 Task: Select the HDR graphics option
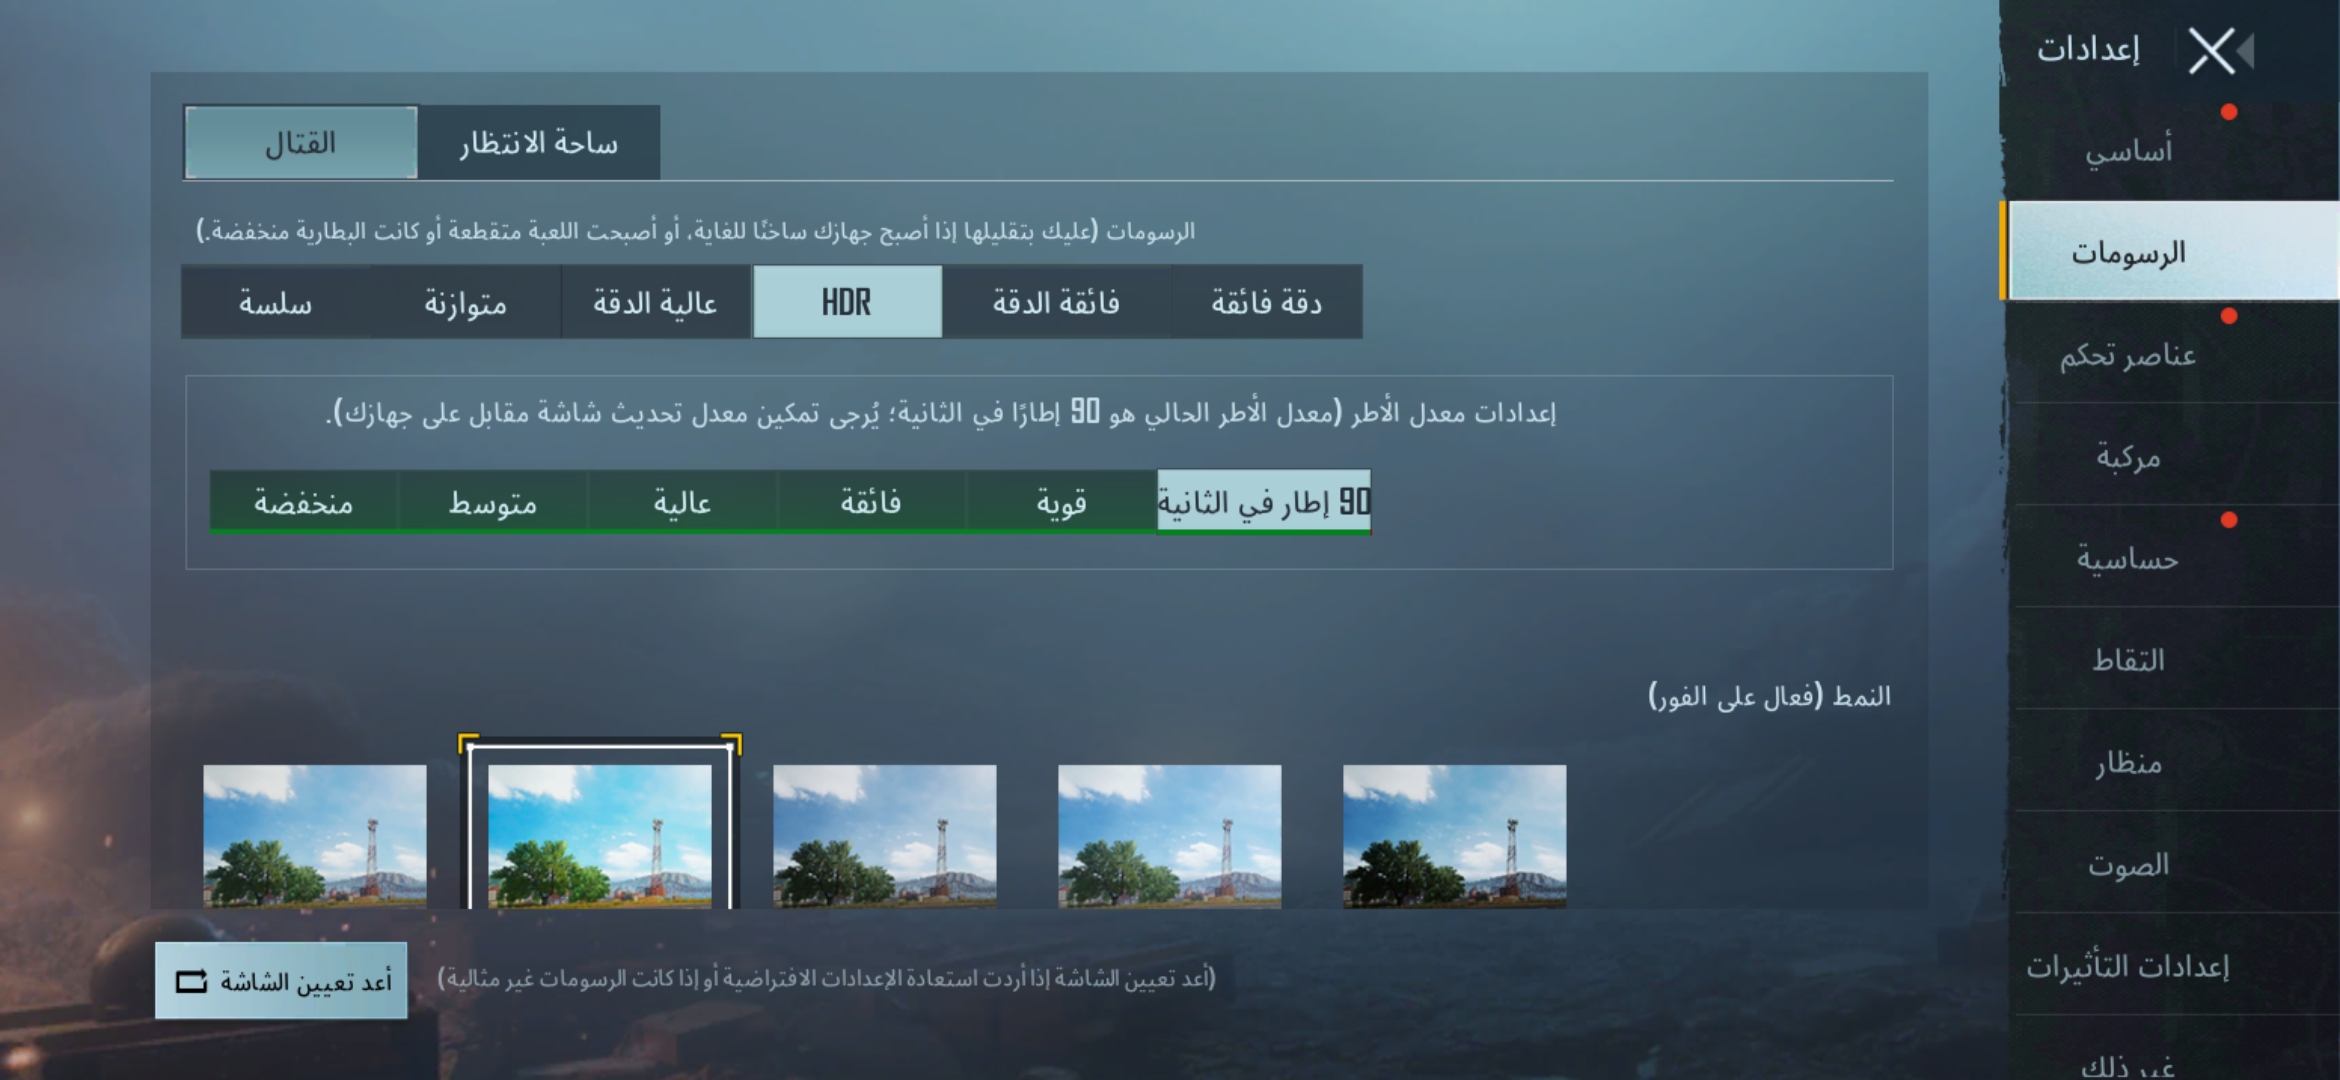coord(846,302)
